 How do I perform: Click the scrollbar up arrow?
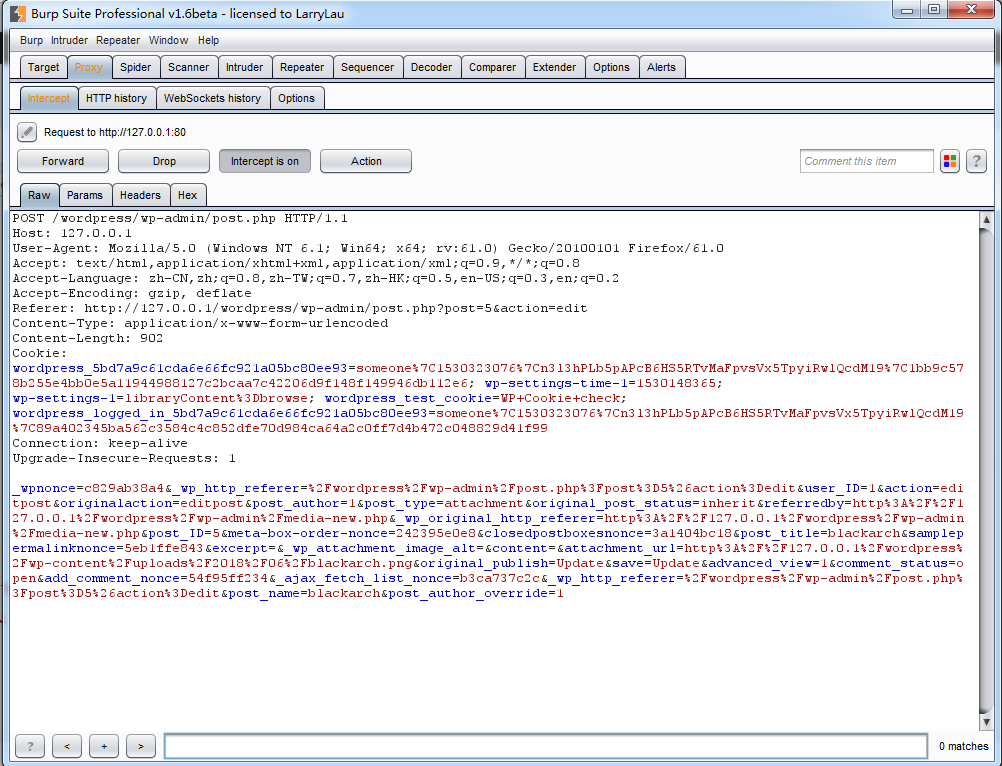point(986,219)
